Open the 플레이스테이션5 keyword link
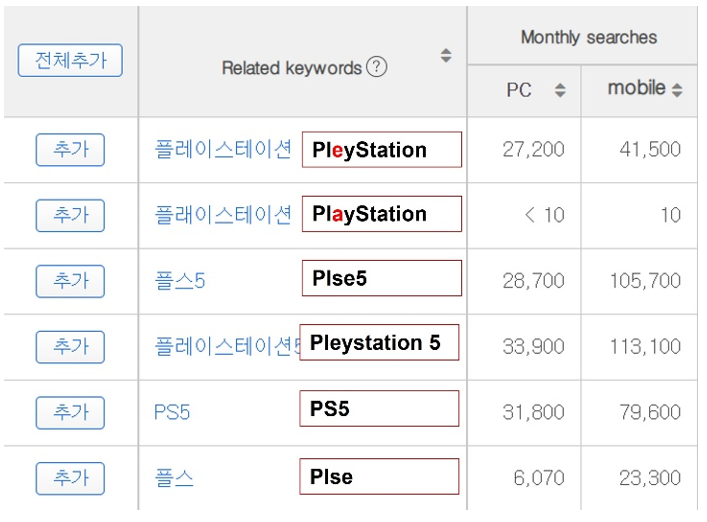This screenshot has height=522, width=707. tap(227, 346)
